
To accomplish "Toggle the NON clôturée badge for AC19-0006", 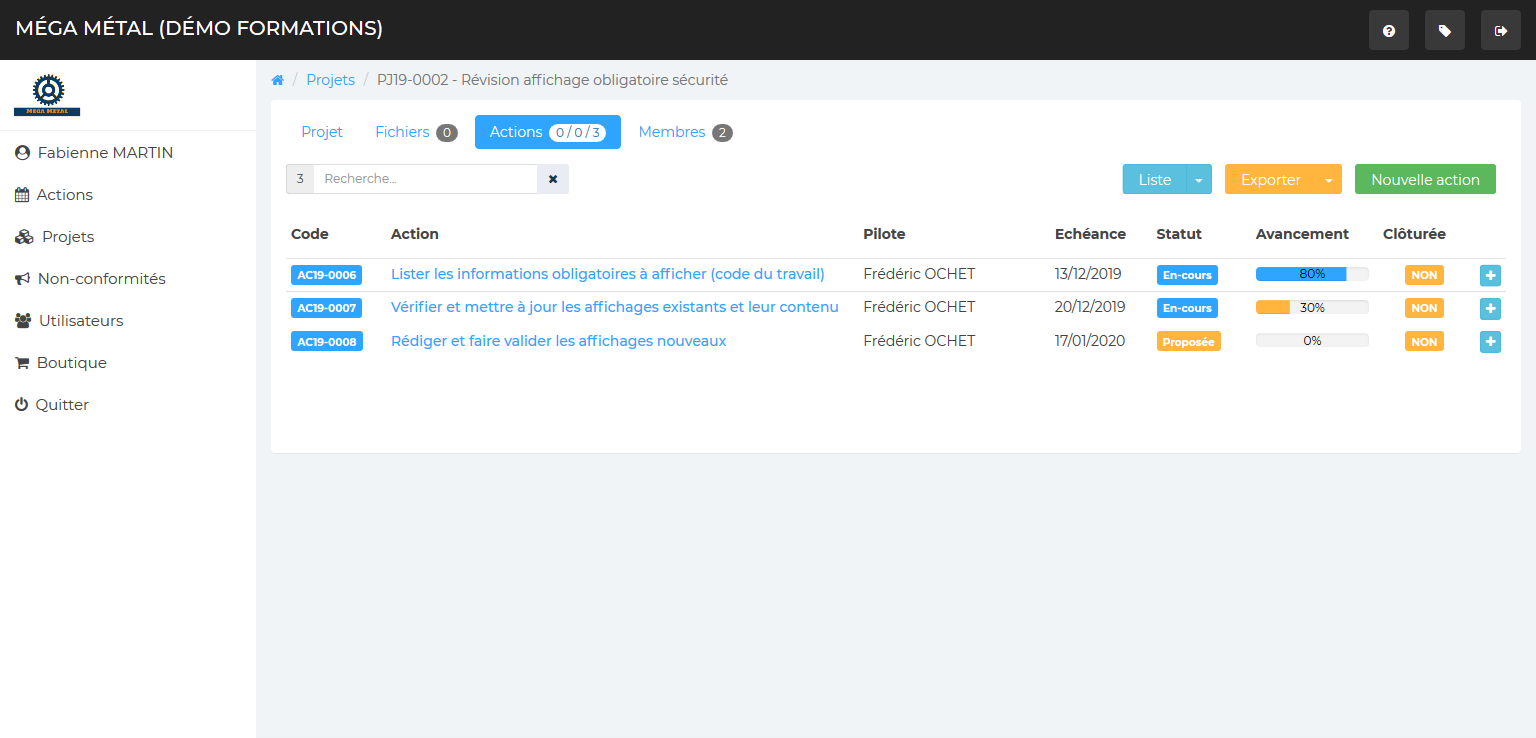I will click(1424, 275).
